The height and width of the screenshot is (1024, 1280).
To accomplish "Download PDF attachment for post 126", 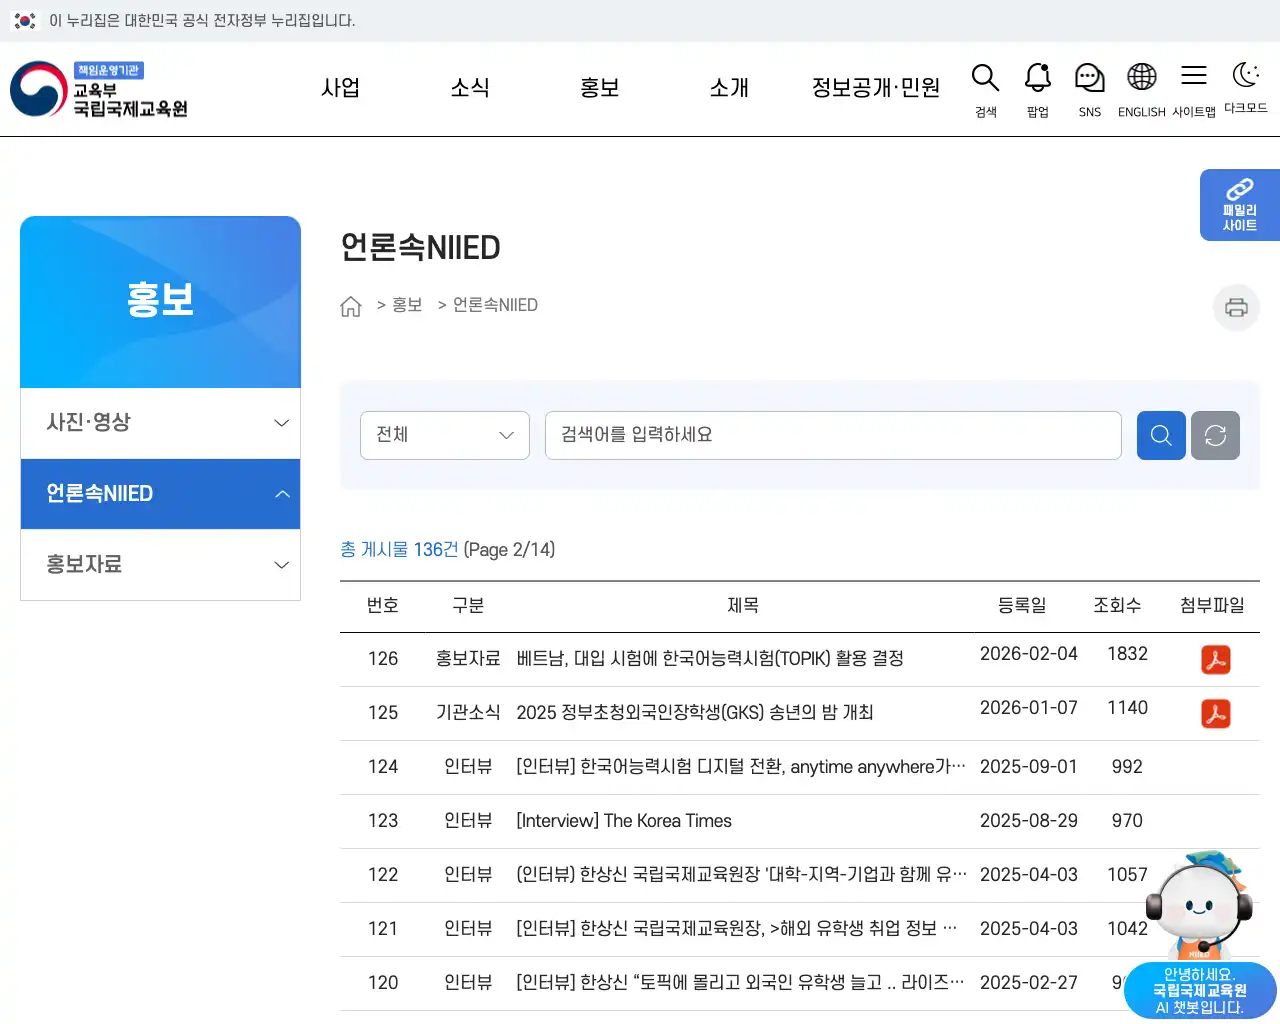I will pos(1215,660).
